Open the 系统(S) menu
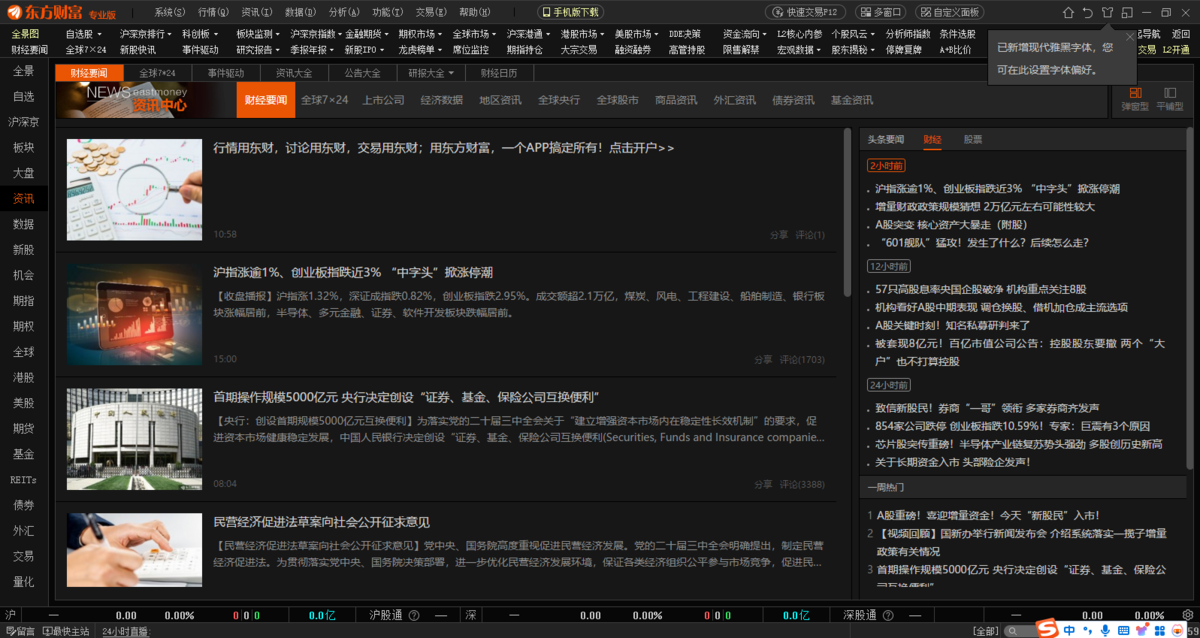The width and height of the screenshot is (1200, 638). coord(170,12)
